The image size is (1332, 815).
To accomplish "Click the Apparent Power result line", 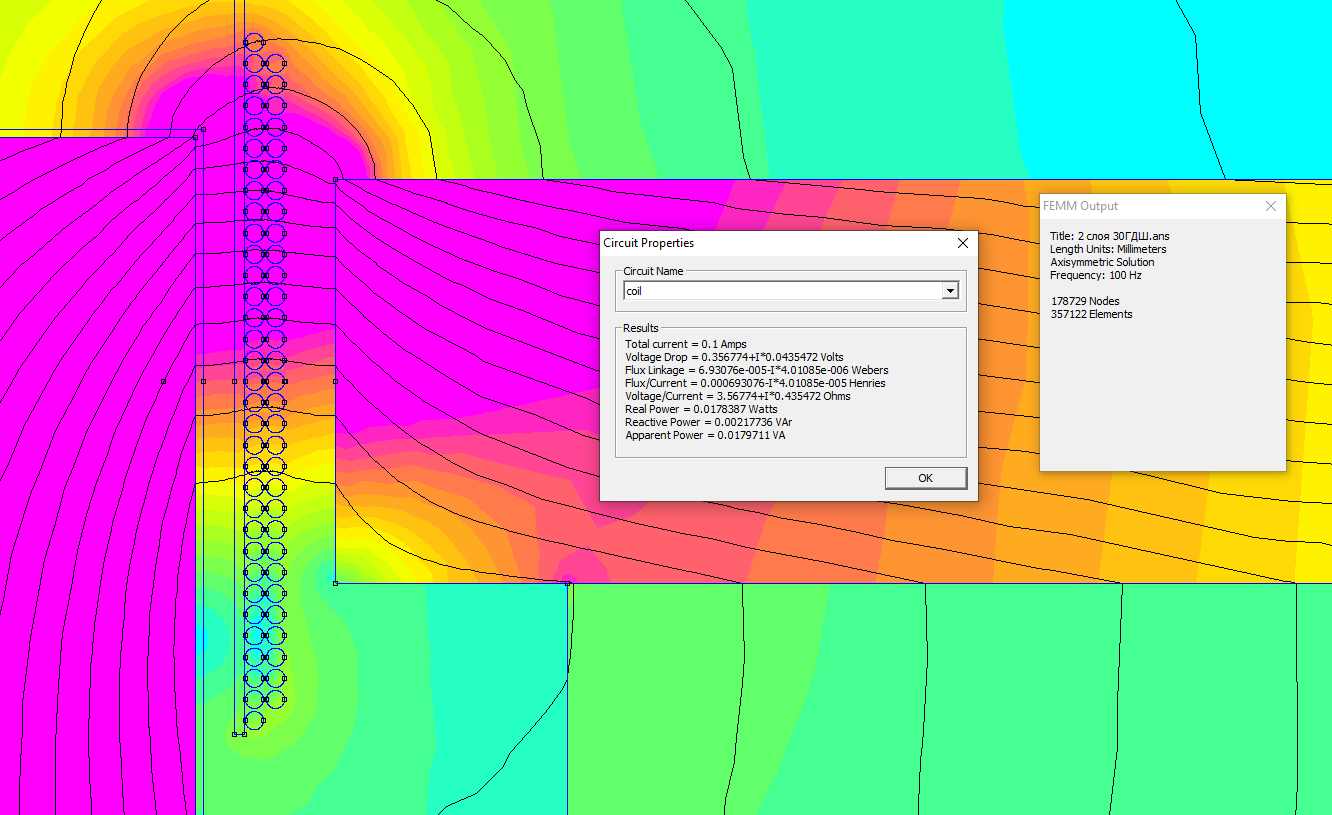I will click(705, 435).
